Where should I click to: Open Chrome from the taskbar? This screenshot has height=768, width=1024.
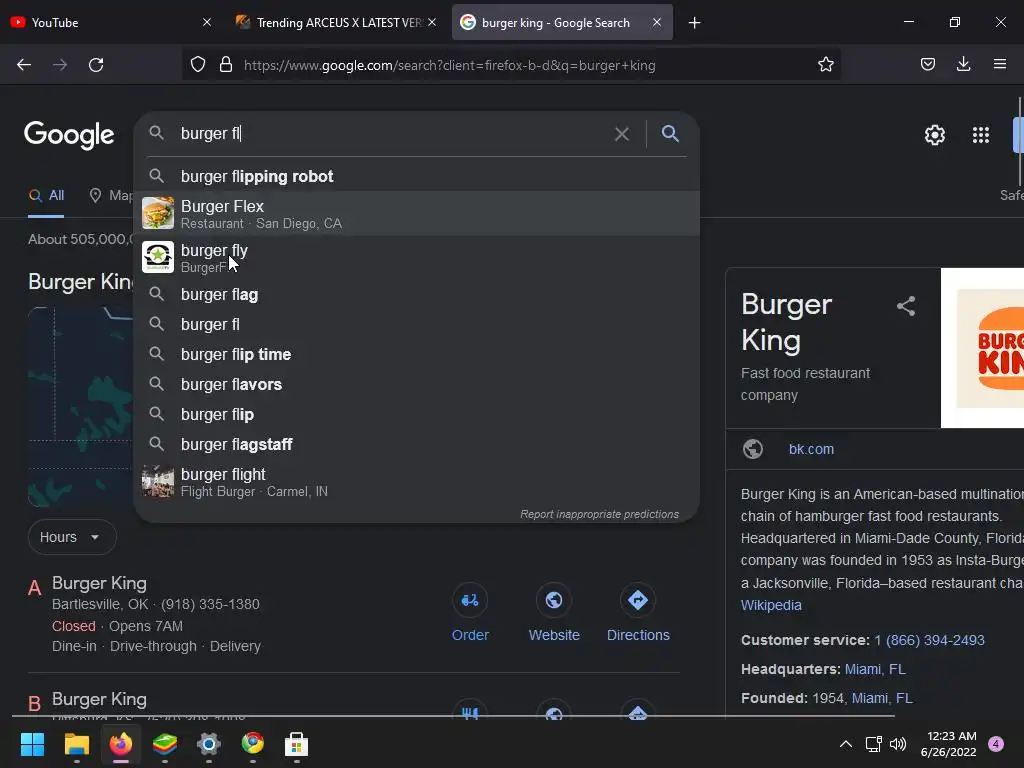[x=253, y=744]
